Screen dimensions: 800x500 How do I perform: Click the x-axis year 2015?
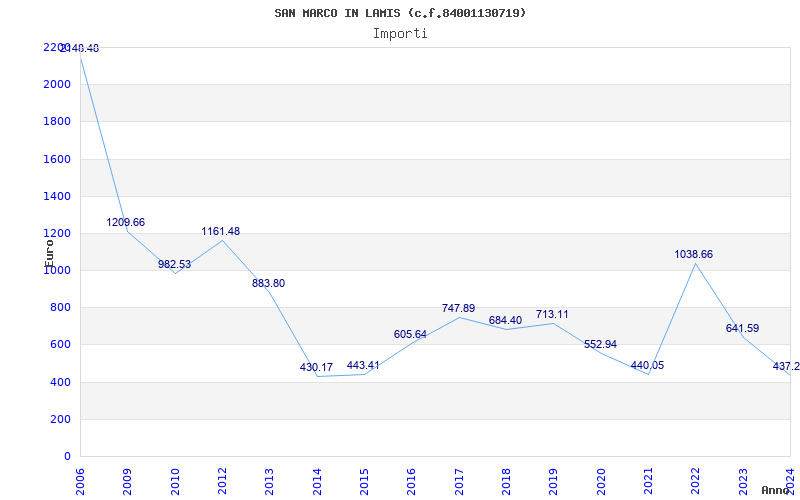pyautogui.click(x=364, y=482)
